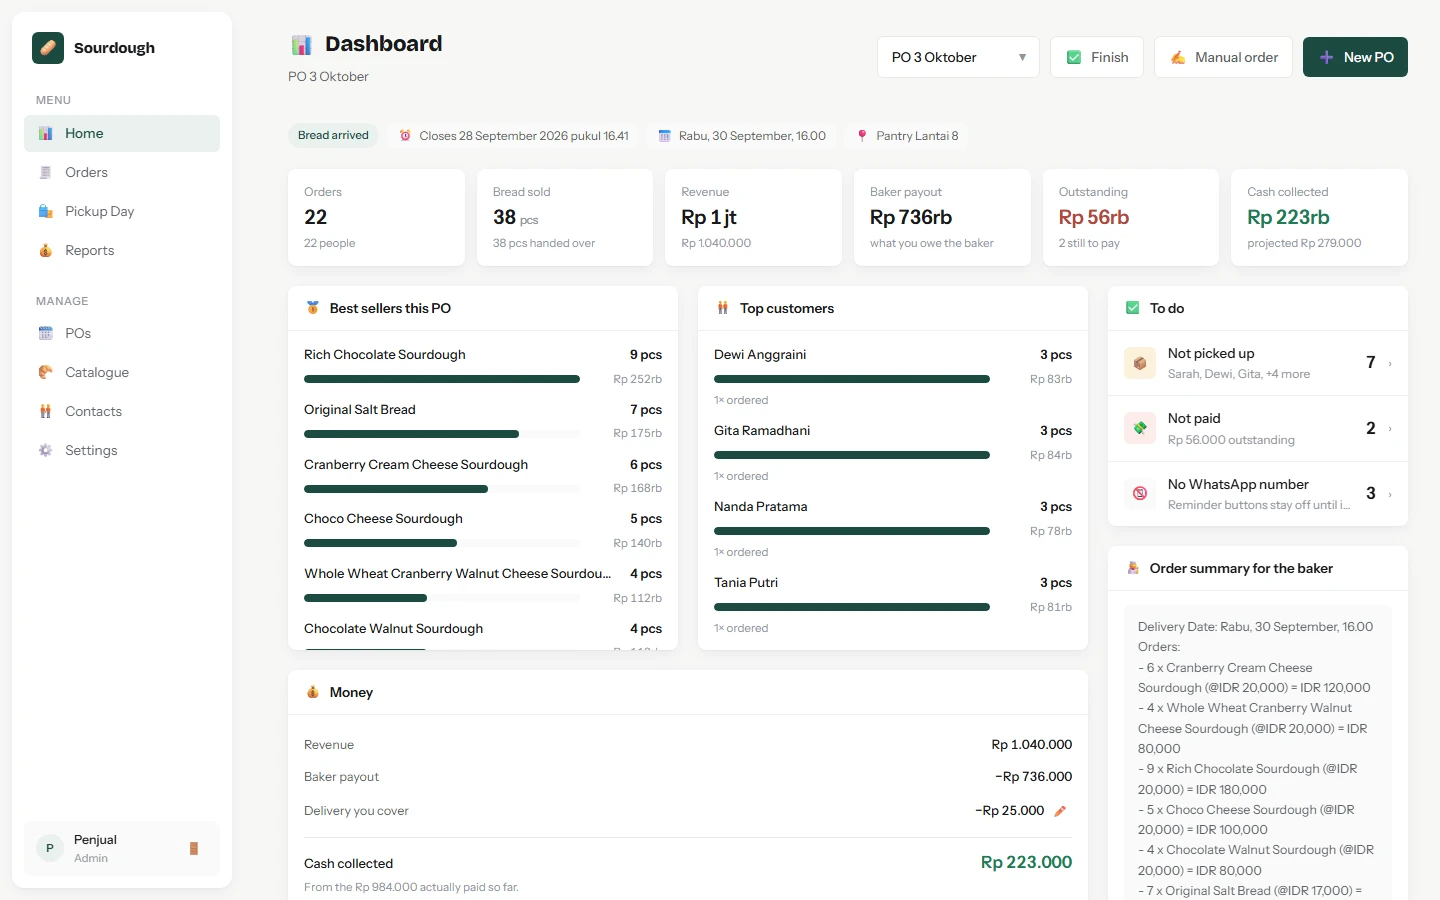Select the Bread sold 38 pcs card
The width and height of the screenshot is (1440, 900).
pos(565,217)
